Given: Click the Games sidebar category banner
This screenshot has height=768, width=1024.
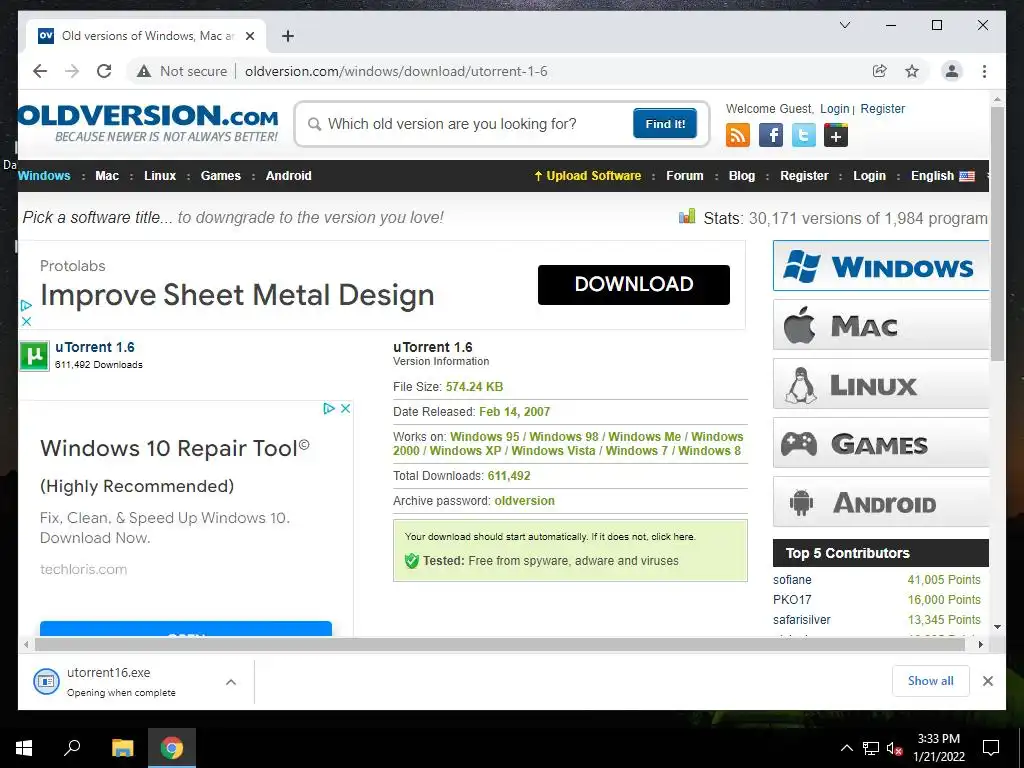Looking at the screenshot, I should coord(880,443).
